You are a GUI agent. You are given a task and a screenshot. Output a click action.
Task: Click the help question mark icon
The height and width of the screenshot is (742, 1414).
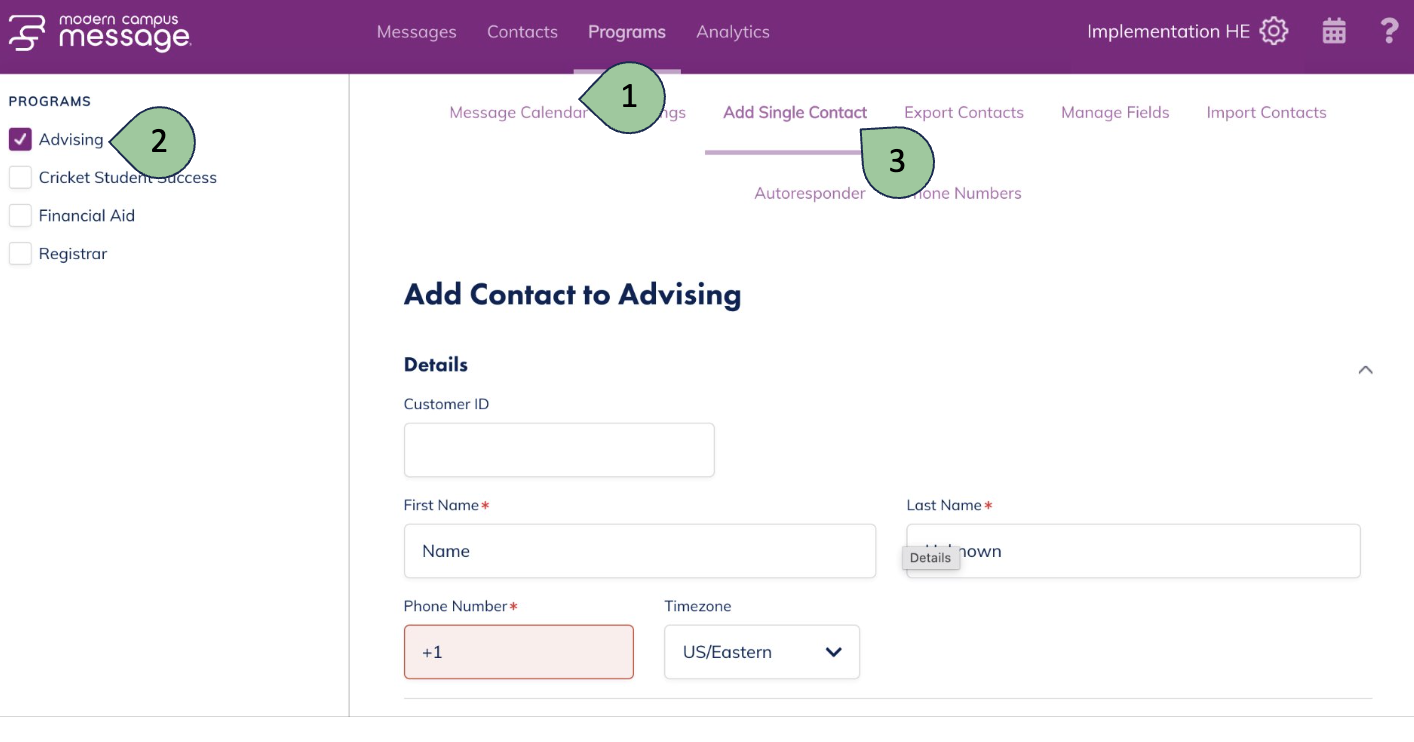point(1389,31)
